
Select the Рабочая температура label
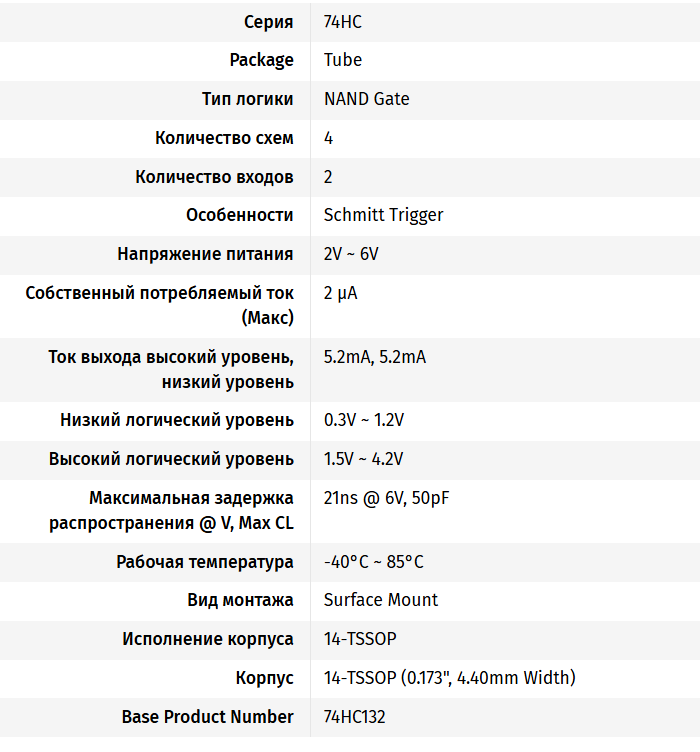[205, 562]
